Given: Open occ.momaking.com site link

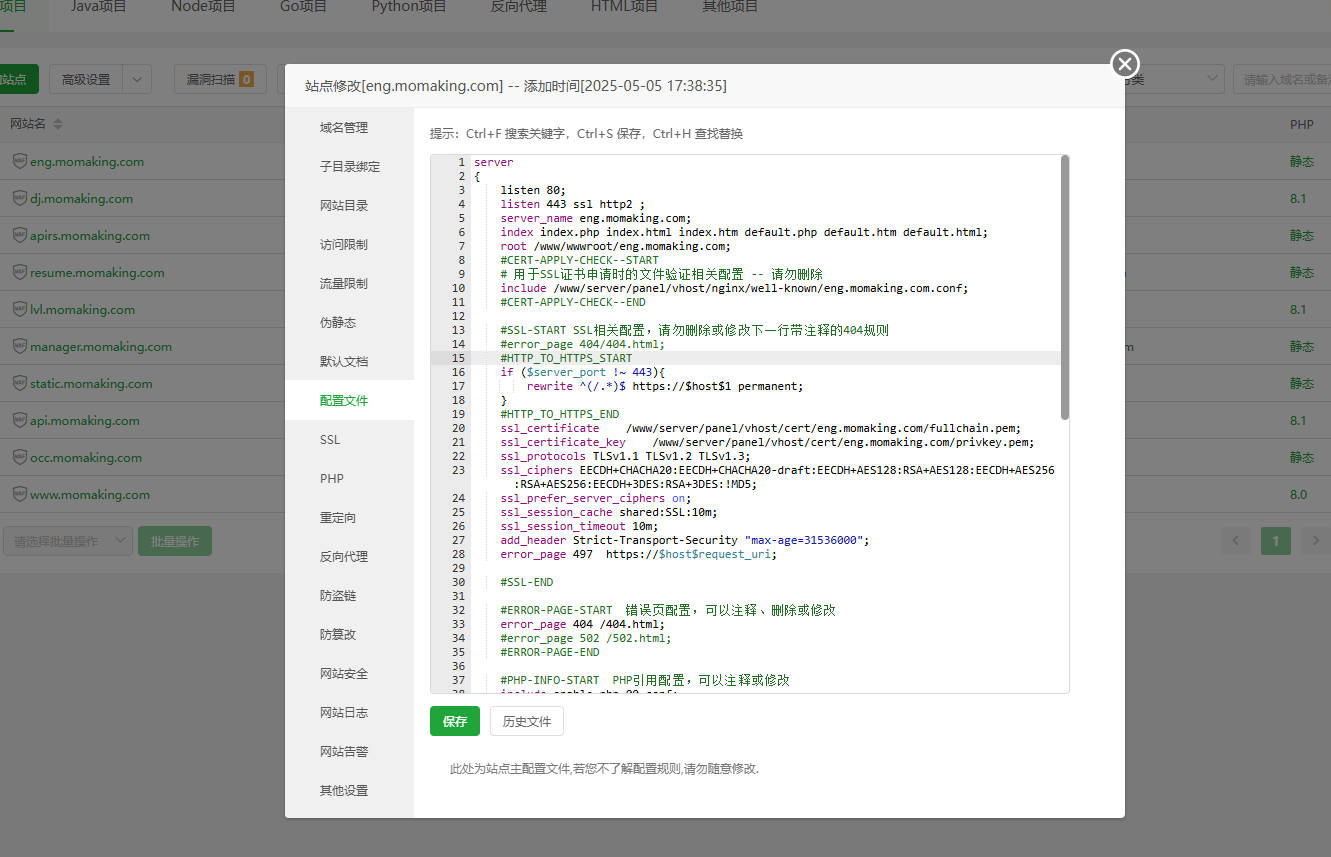Looking at the screenshot, I should [86, 457].
